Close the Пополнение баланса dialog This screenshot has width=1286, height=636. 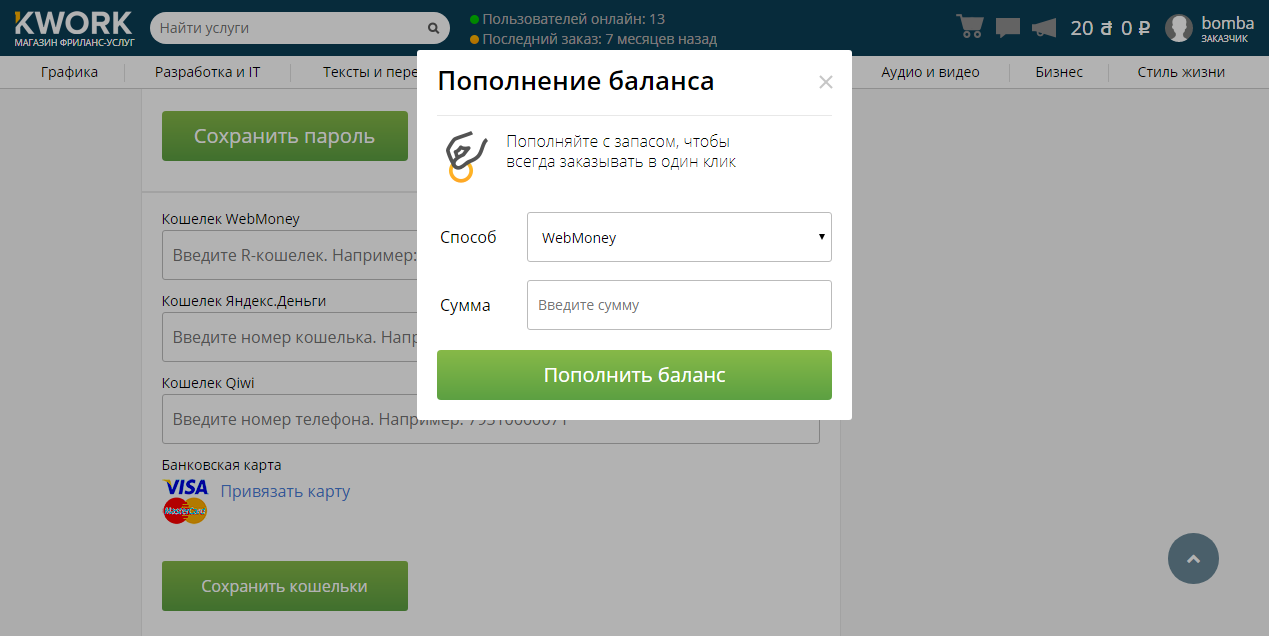pyautogui.click(x=825, y=82)
